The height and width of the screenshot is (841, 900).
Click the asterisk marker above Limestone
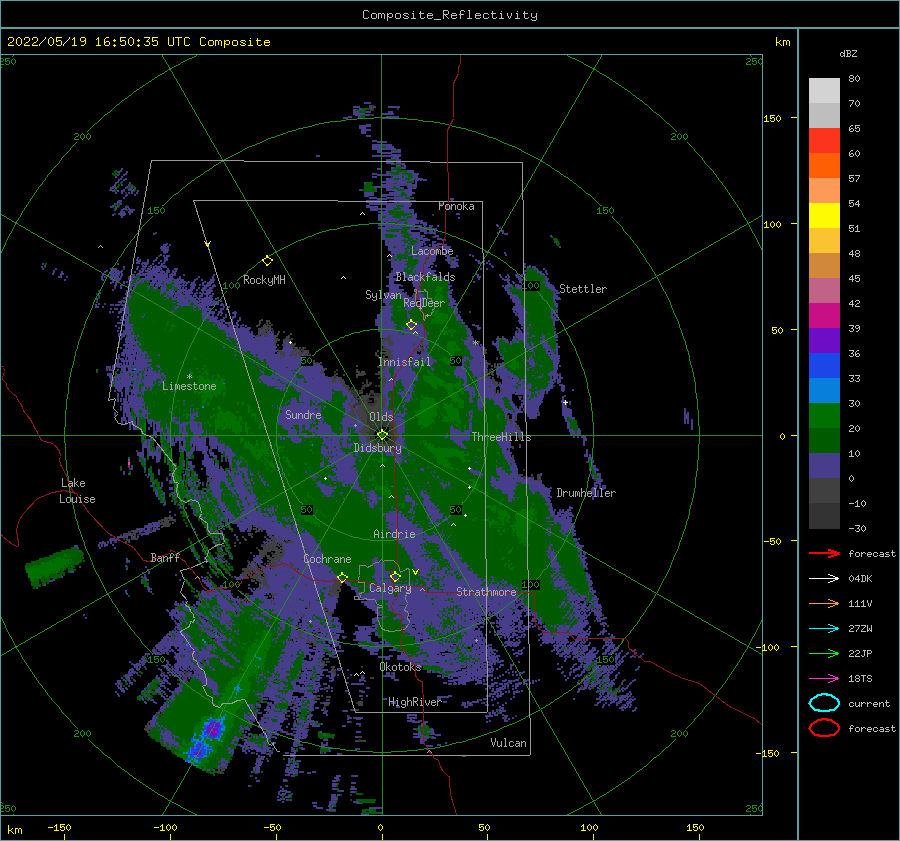click(189, 377)
